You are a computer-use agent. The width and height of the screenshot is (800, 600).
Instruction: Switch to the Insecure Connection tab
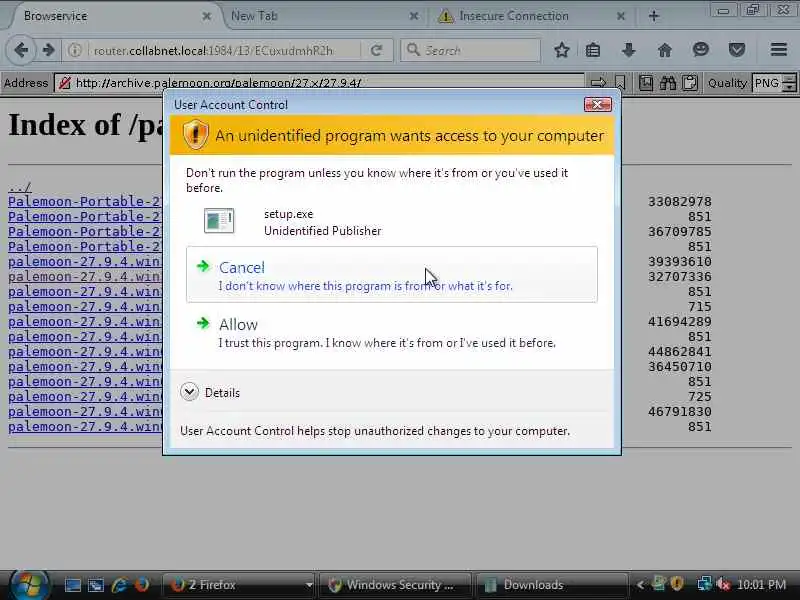531,16
